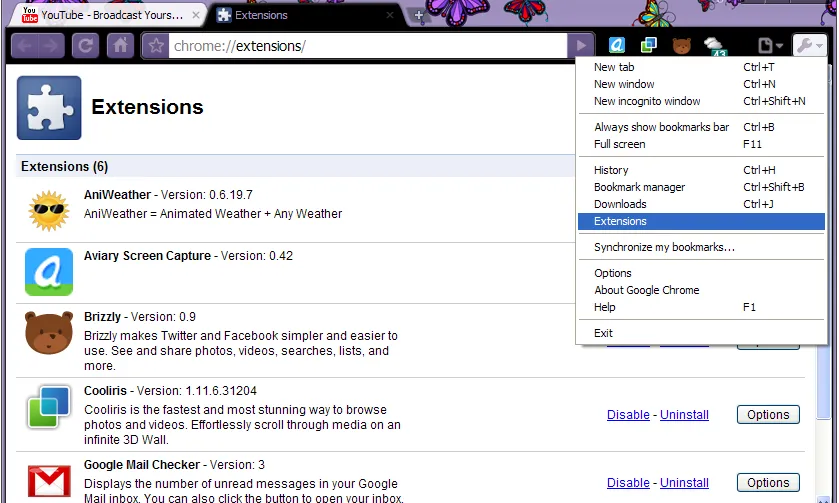Choose New incognito window
839x503 pixels.
[x=701, y=101]
